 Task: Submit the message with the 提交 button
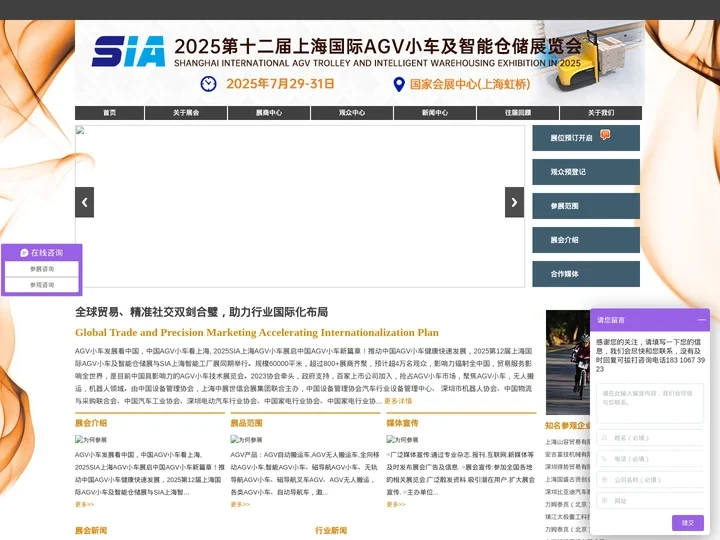click(687, 523)
